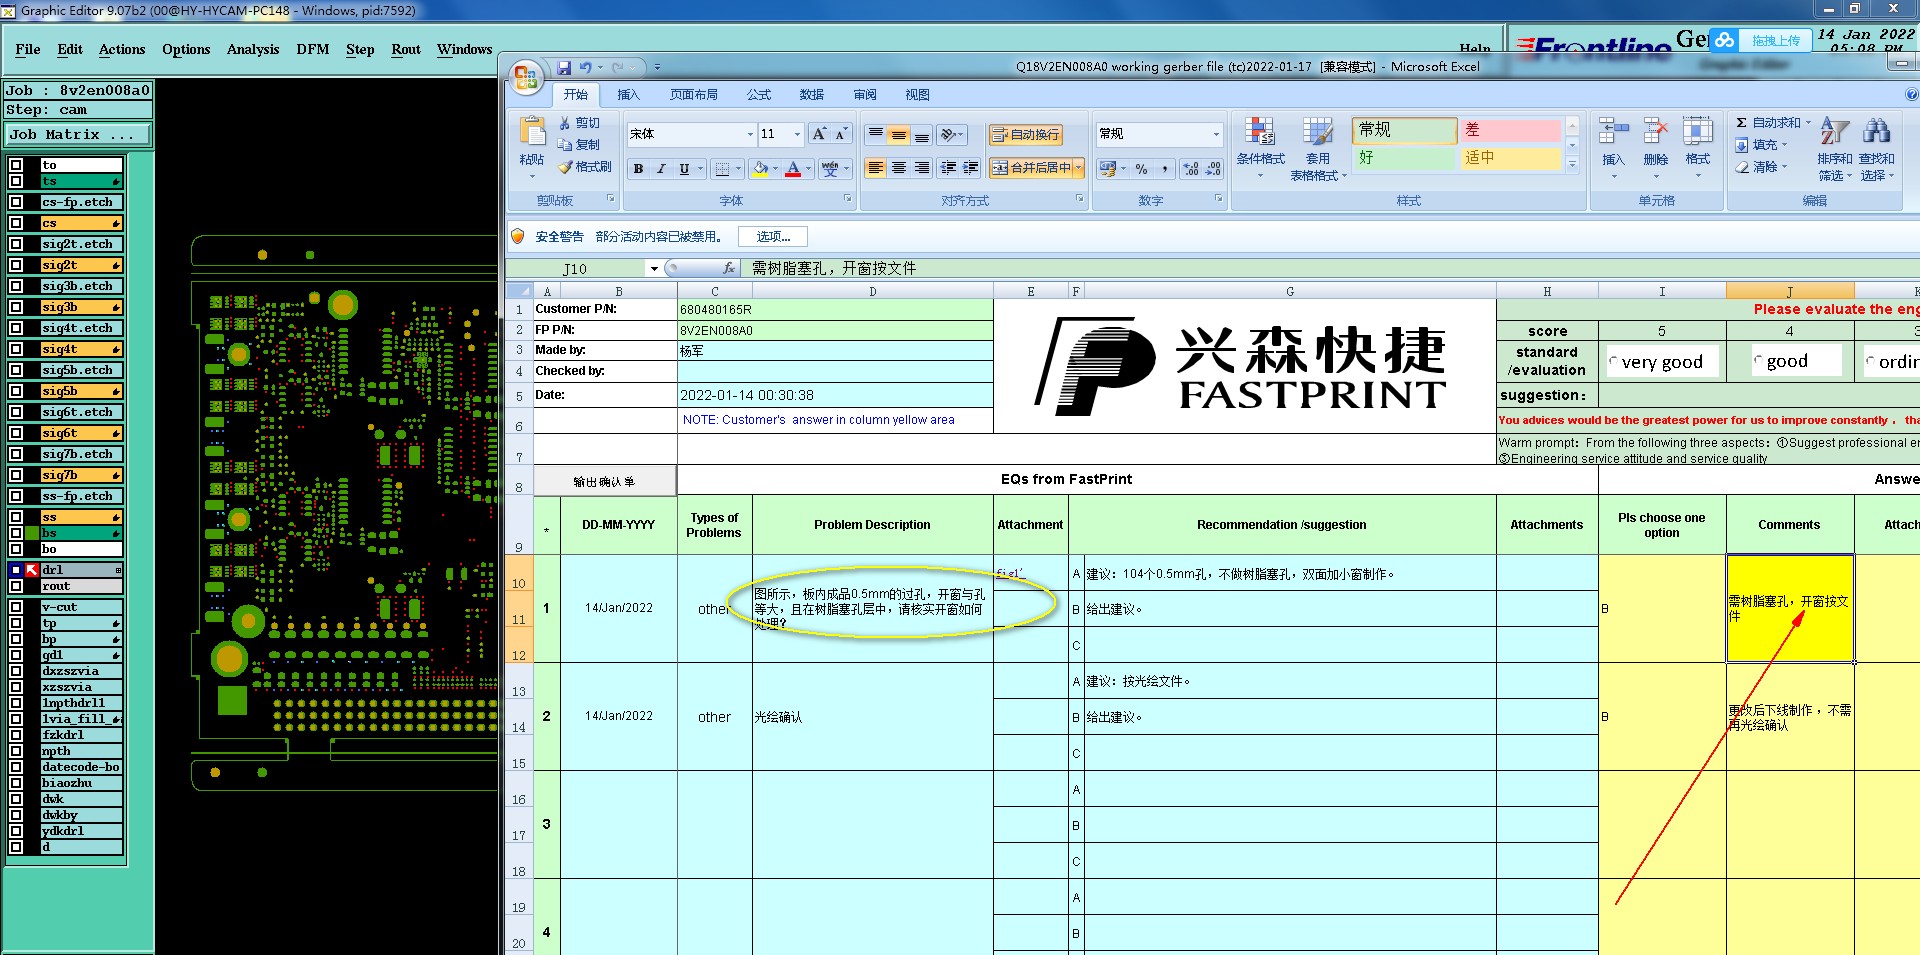Screen dimensions: 1920x955
Task: Click the middle vertical align icon
Action: coord(899,134)
